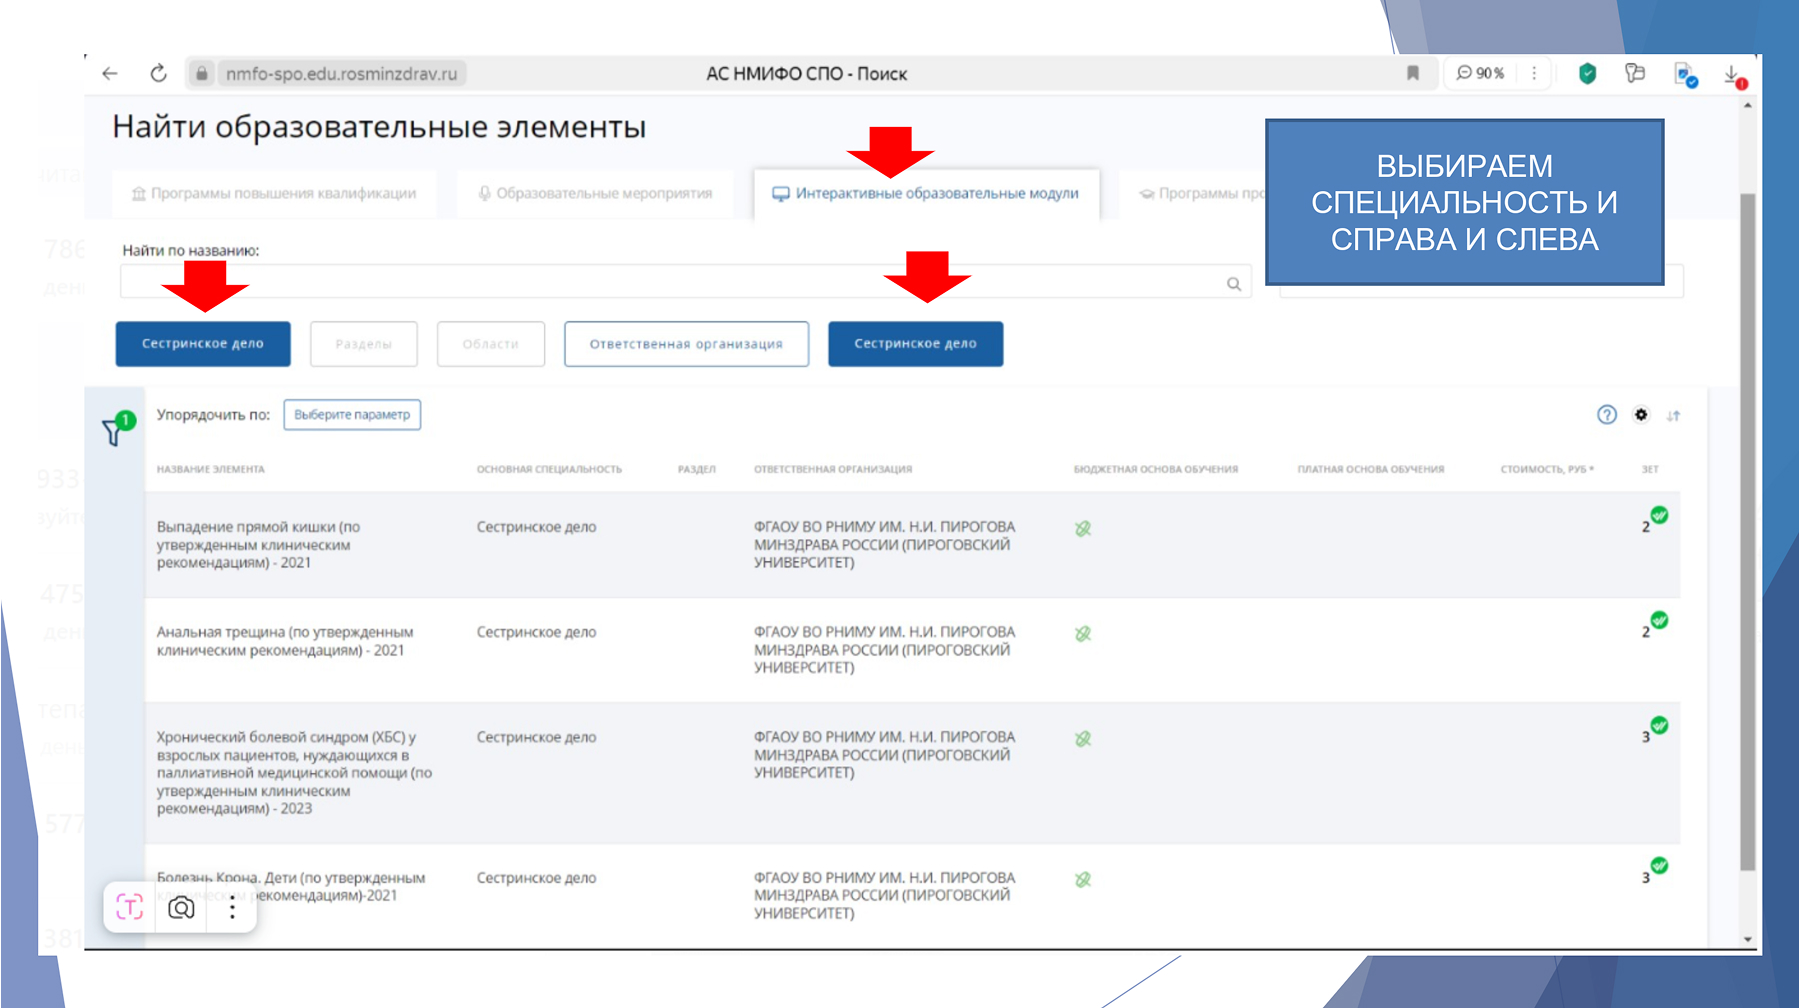Screen dimensions: 1799x1008
Task: Click the budget icon for Анальная трещина row
Action: (x=1083, y=634)
